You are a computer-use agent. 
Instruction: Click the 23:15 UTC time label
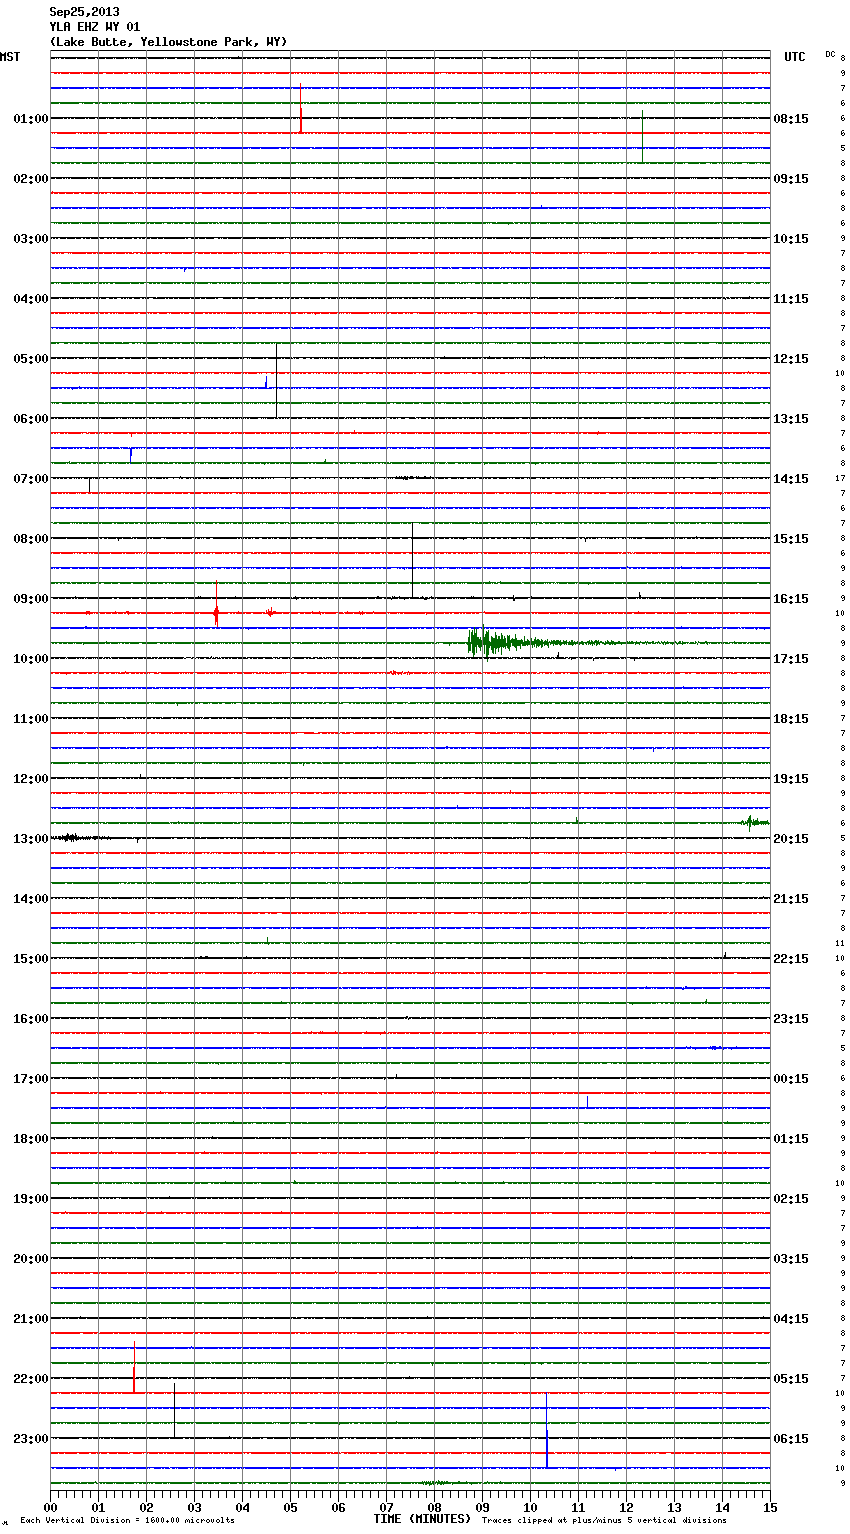coord(791,1019)
